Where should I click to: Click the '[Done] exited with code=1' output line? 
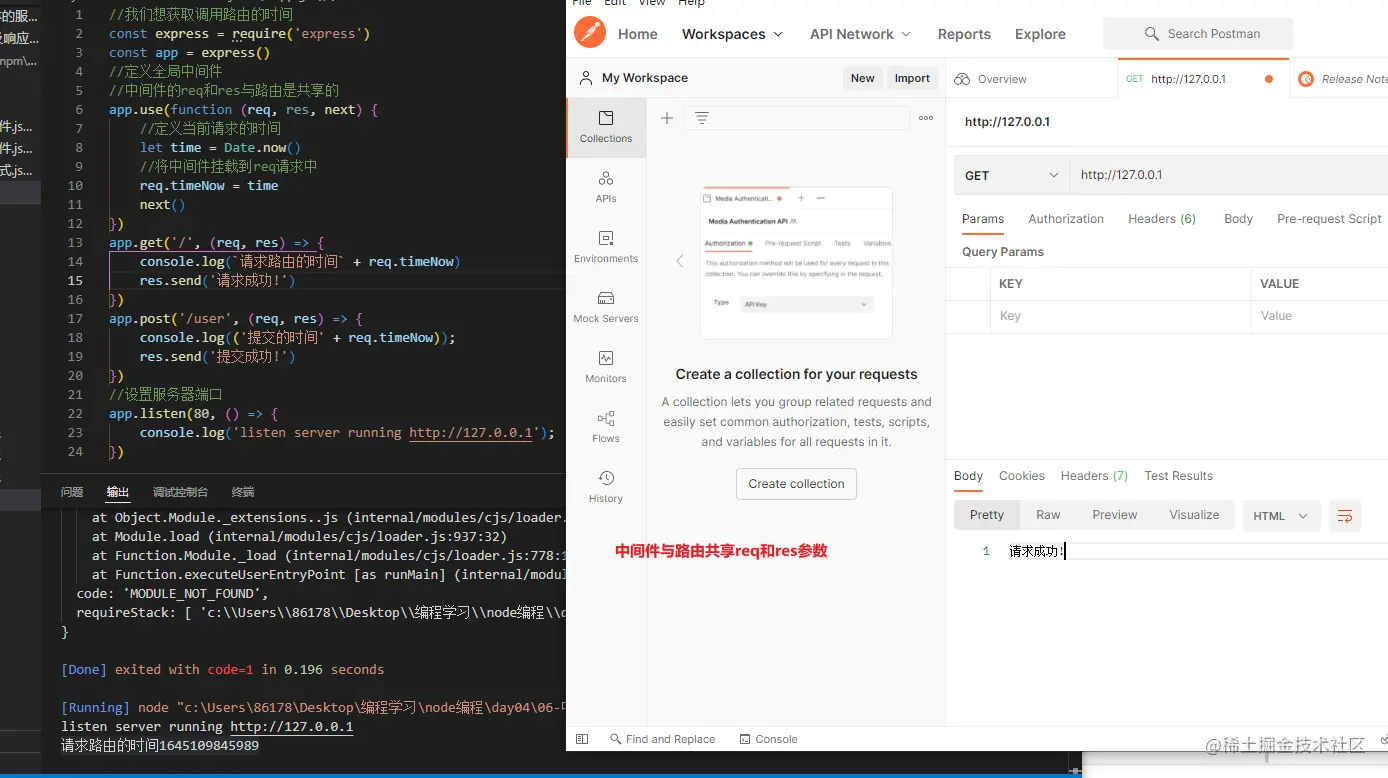(x=223, y=670)
